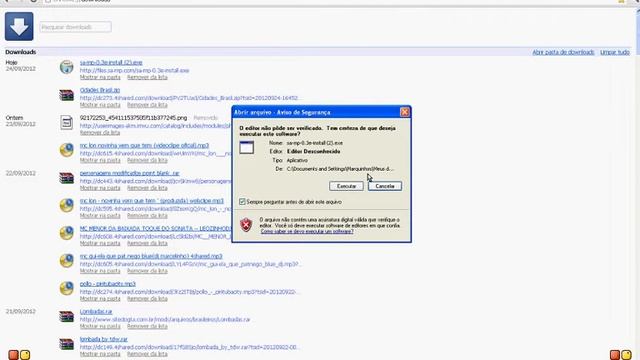Click Remover da lista for sa-mp installer
The width and height of the screenshot is (640, 360).
click(x=147, y=77)
